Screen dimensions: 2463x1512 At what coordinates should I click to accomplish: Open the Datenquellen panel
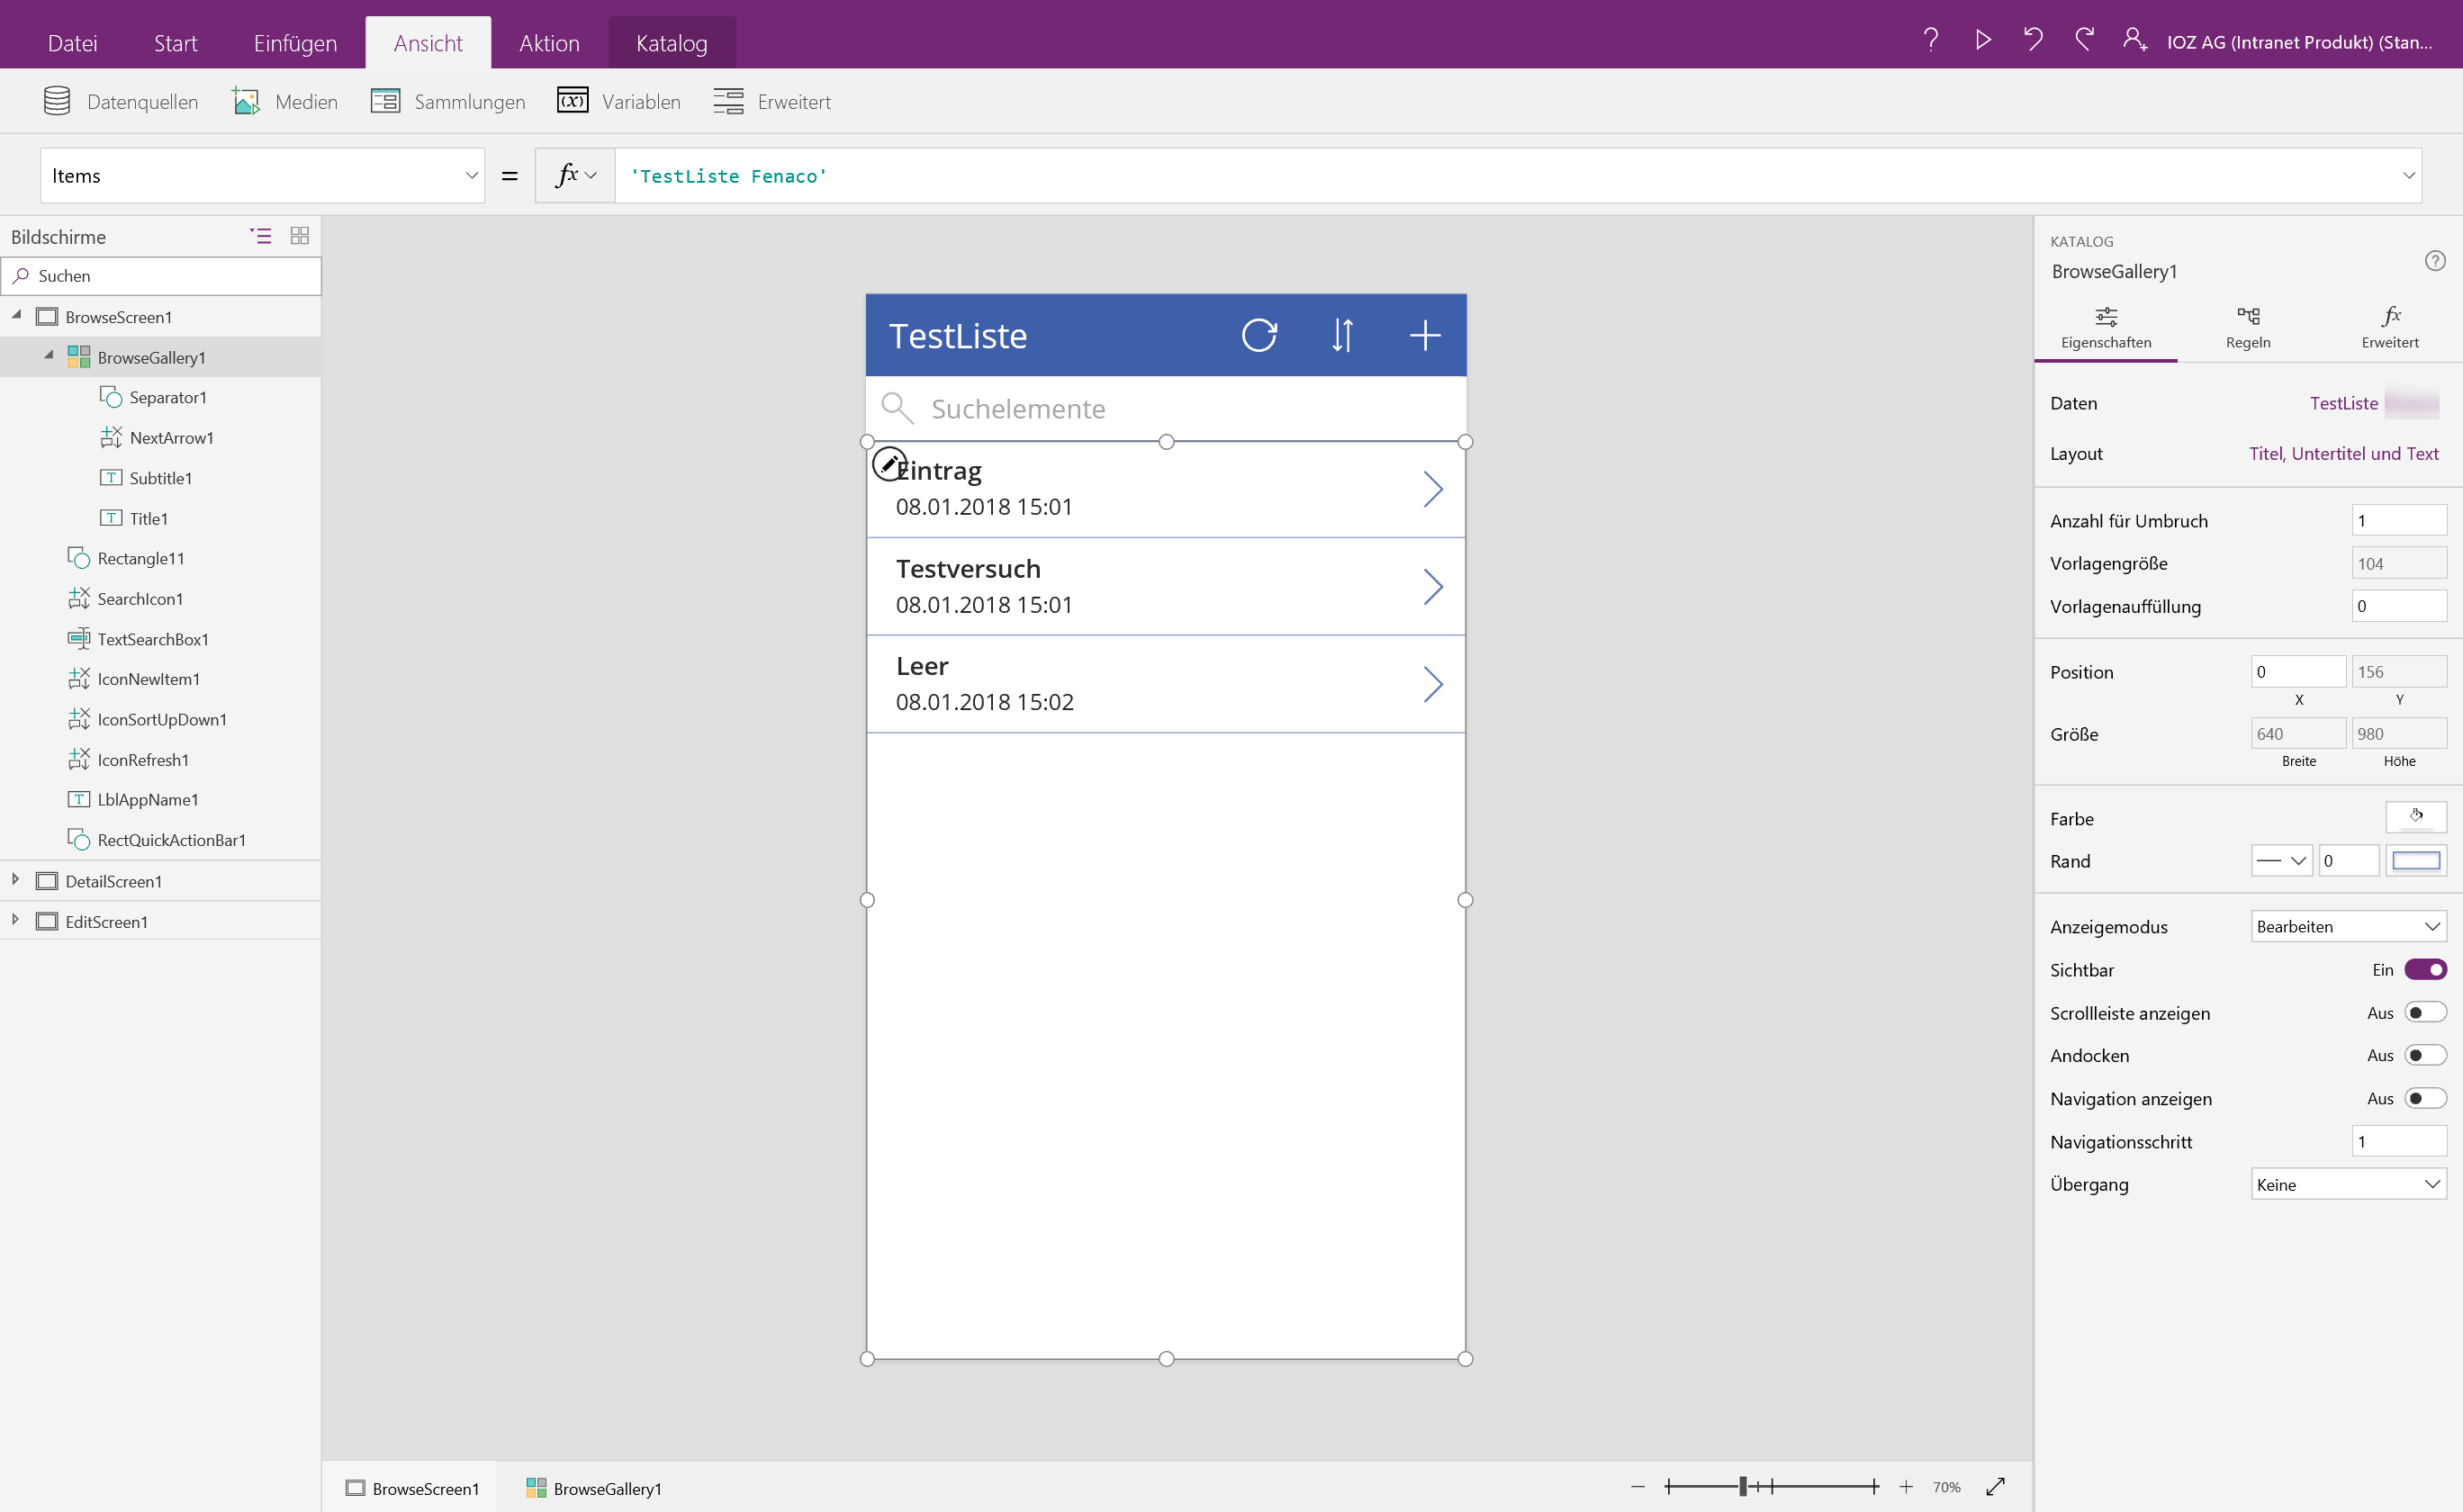point(120,100)
